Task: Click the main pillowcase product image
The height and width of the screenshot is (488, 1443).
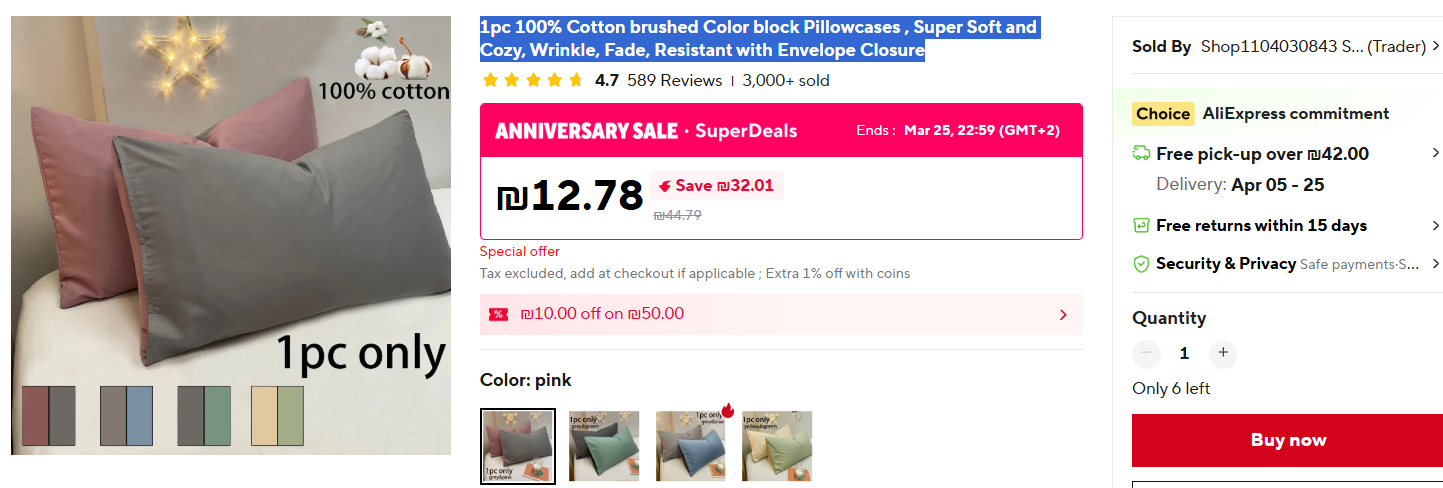Action: coord(231,220)
